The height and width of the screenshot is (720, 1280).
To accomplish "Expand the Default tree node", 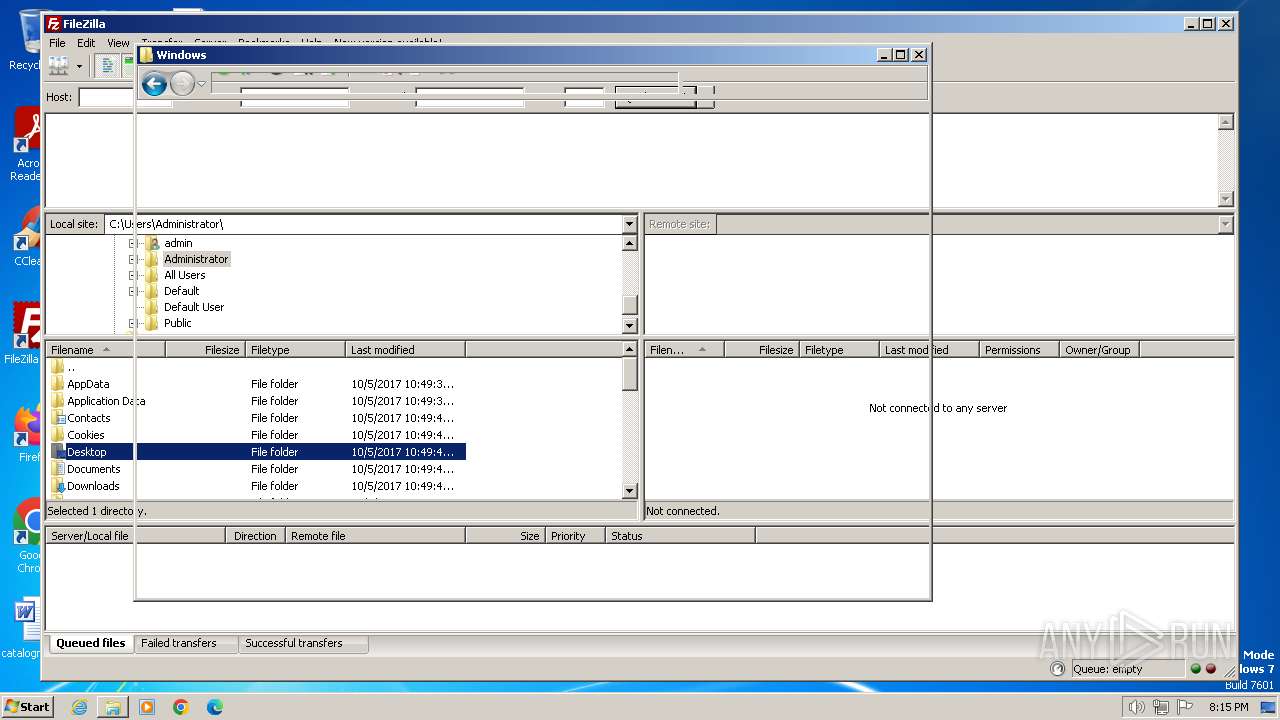I will click(132, 291).
